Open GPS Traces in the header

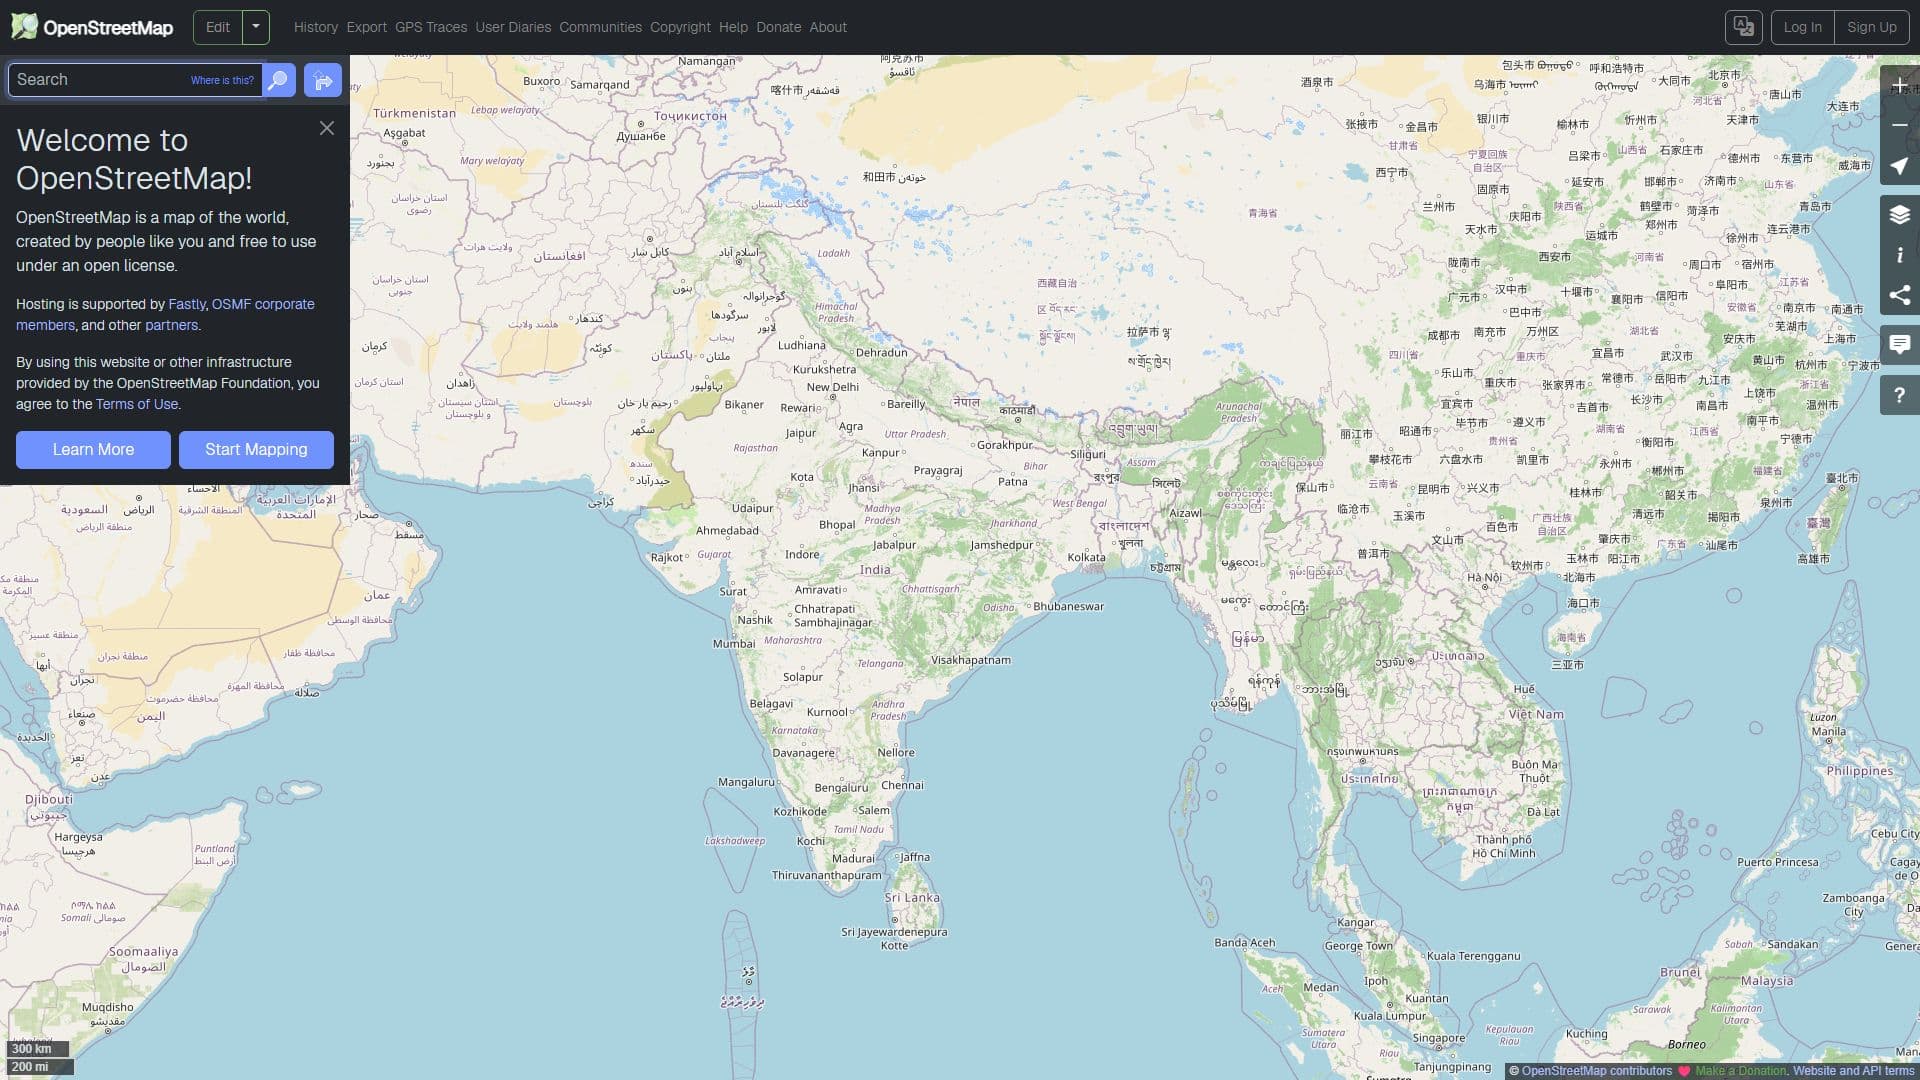point(431,27)
